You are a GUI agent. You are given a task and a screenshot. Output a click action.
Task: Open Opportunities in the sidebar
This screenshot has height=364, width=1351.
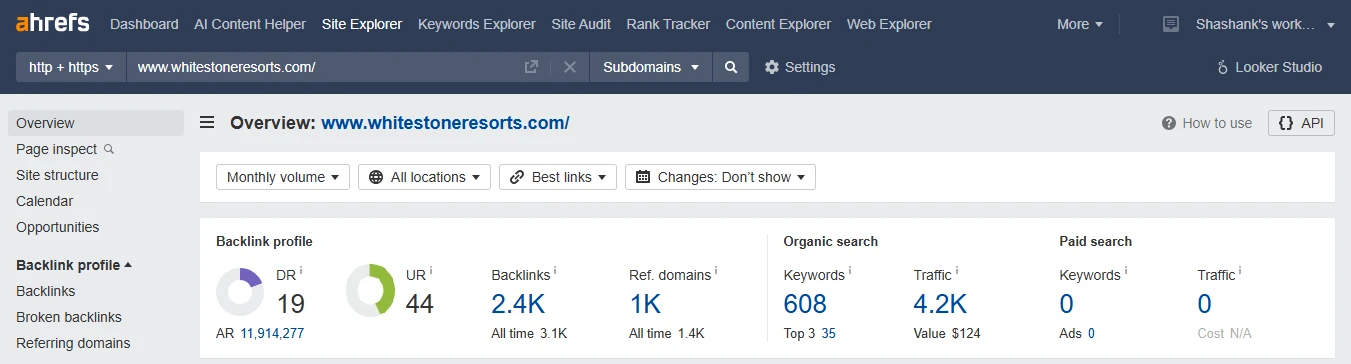(58, 227)
